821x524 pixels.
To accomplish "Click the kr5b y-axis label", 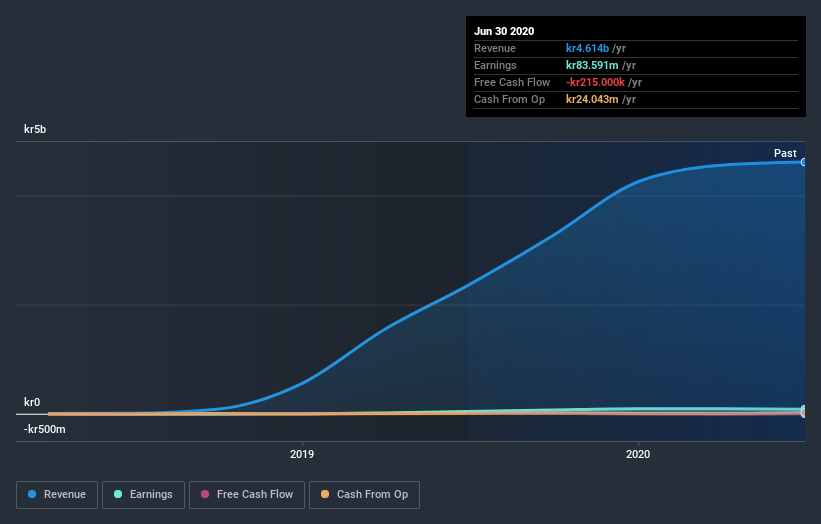I will (x=35, y=129).
